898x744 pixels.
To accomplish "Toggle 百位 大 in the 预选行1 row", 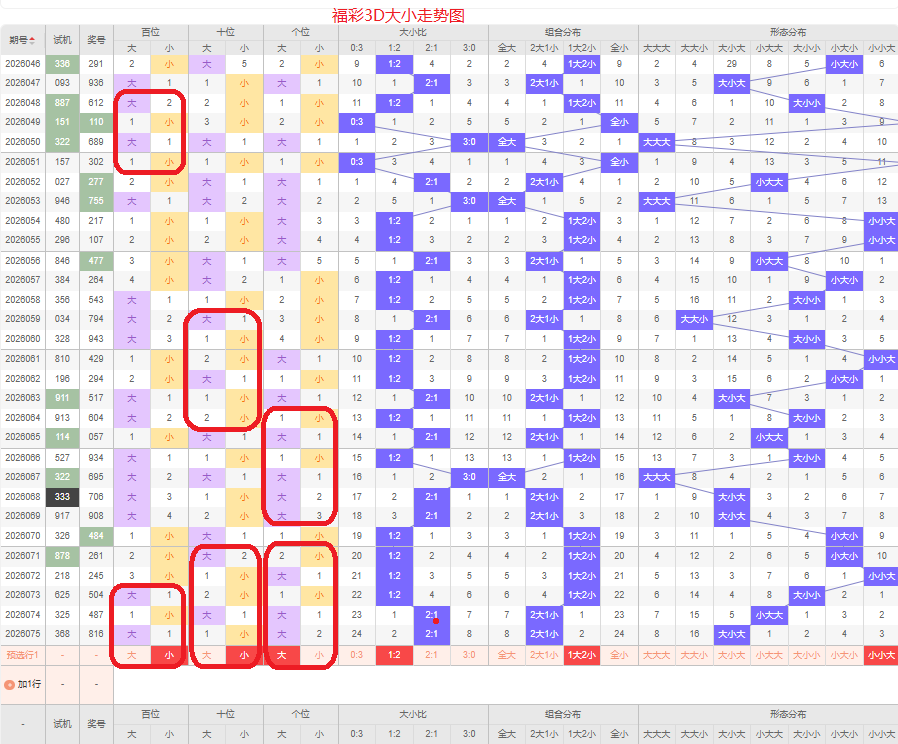I will point(132,655).
